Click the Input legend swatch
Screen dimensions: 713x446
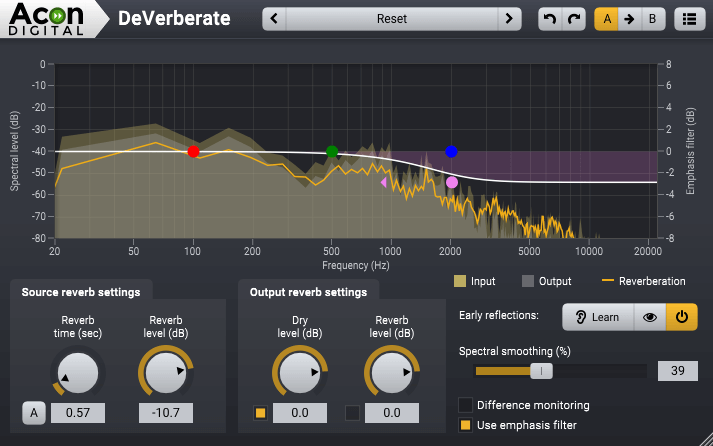460,281
